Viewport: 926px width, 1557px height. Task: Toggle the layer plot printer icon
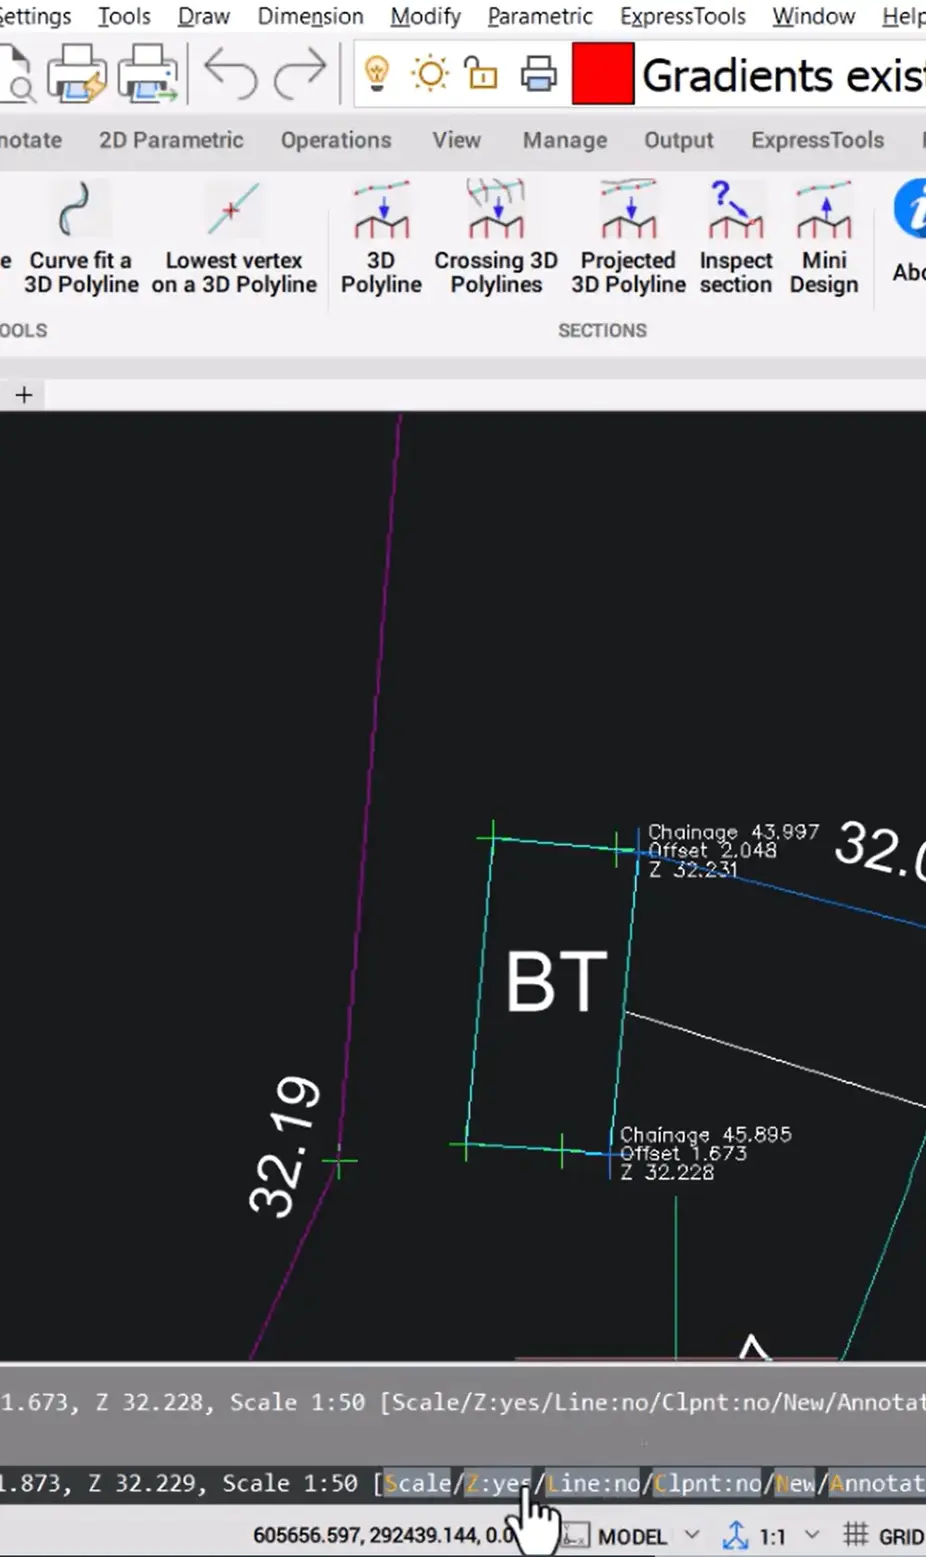coord(538,75)
